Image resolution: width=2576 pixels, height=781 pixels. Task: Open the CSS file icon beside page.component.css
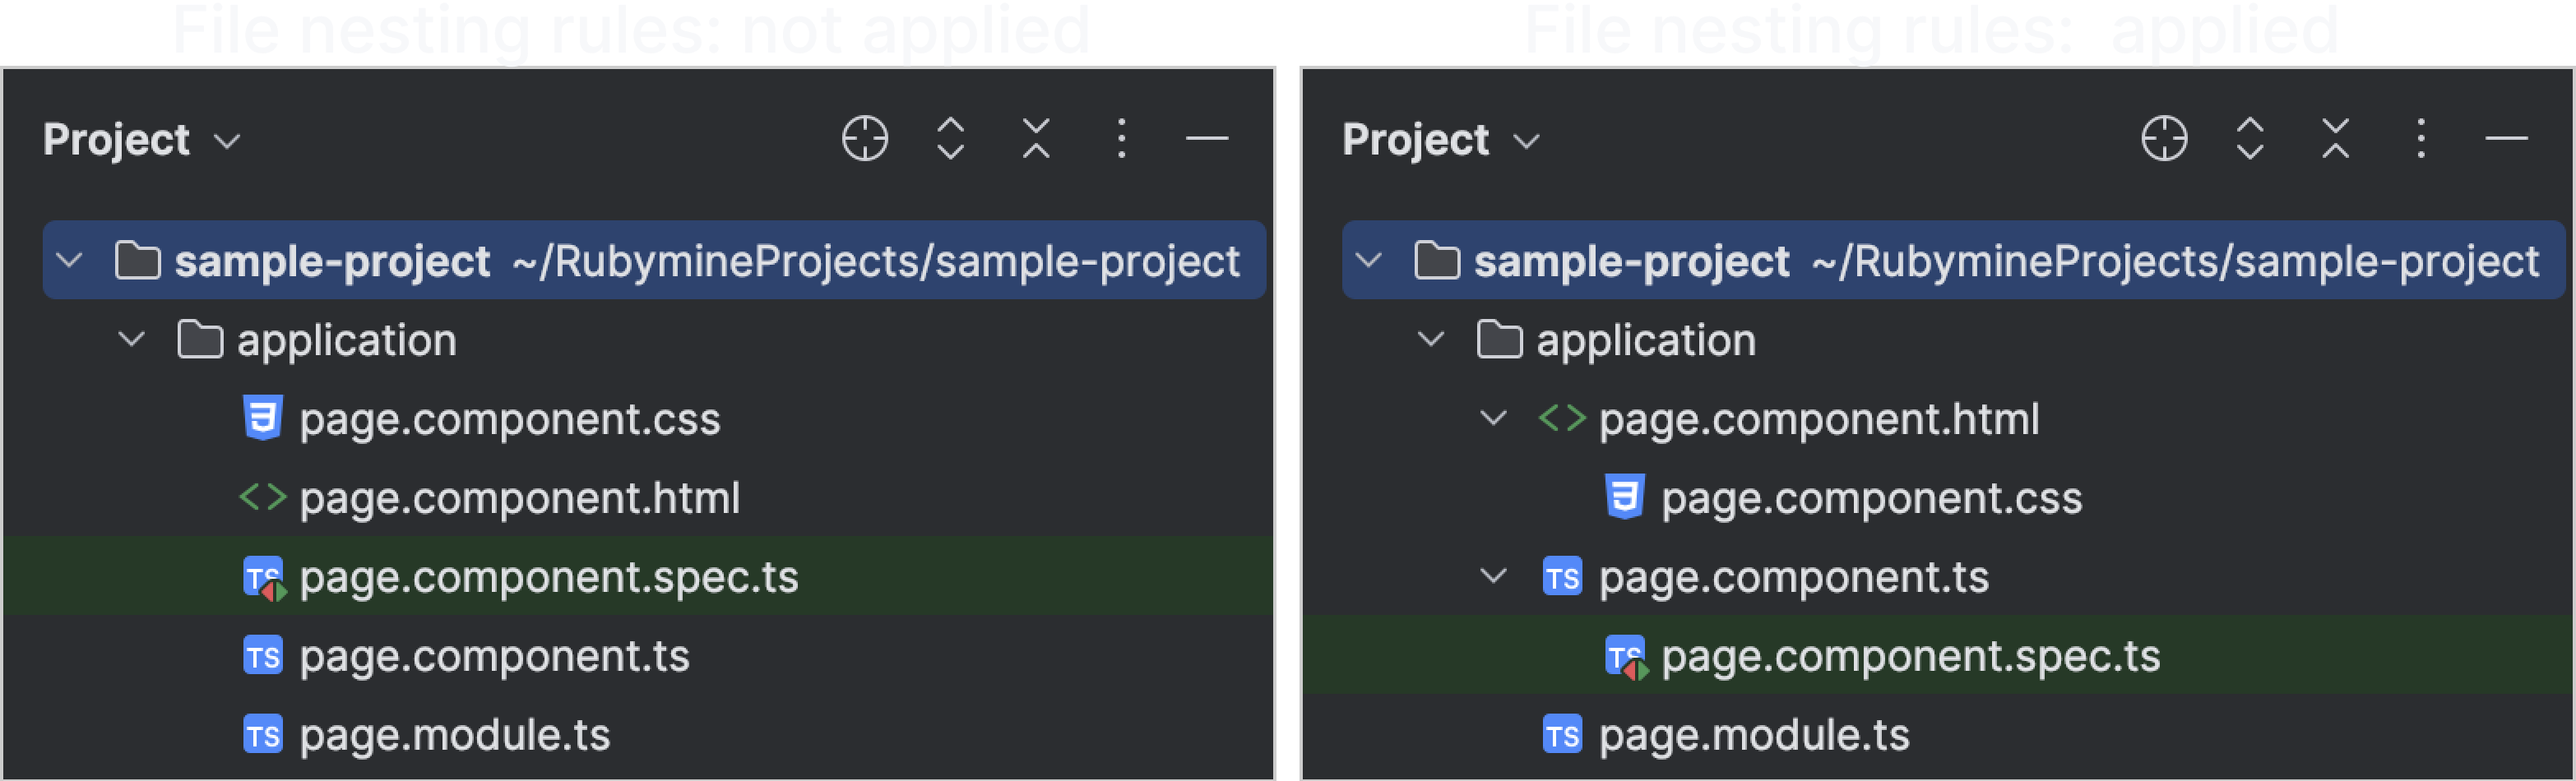pos(263,419)
